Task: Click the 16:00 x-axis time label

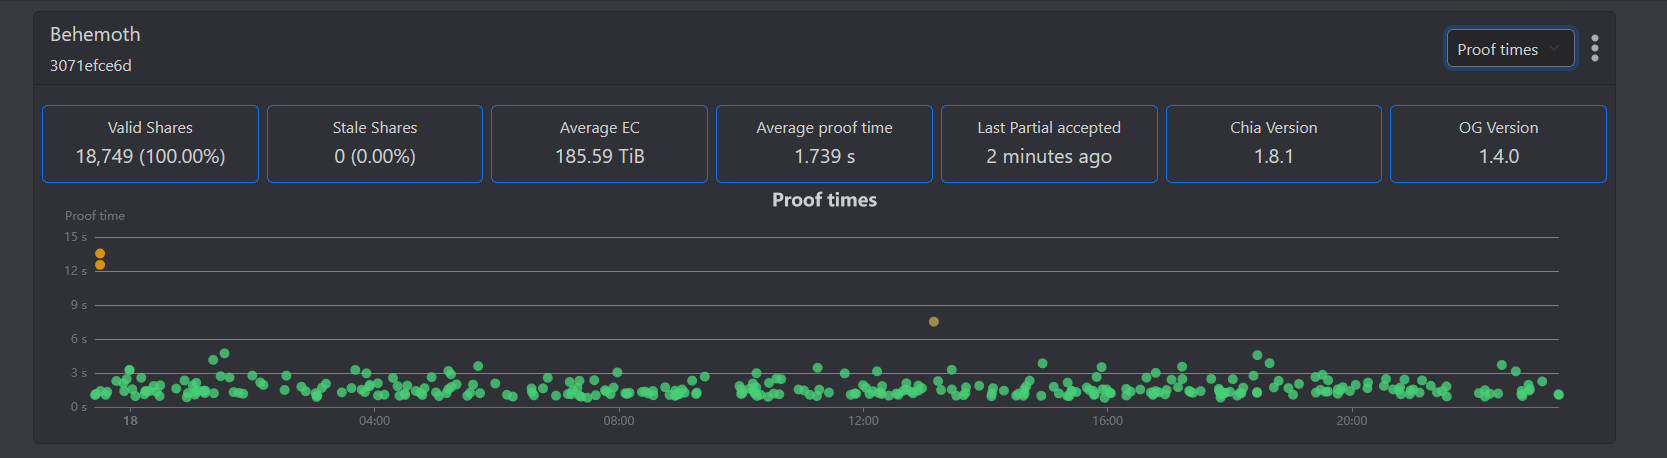Action: 1107,421
